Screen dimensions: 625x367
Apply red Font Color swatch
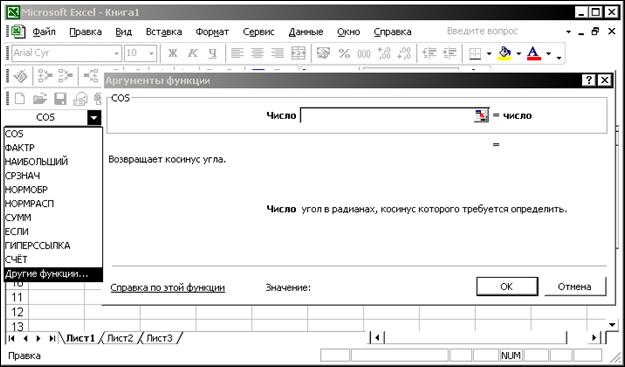pos(534,53)
